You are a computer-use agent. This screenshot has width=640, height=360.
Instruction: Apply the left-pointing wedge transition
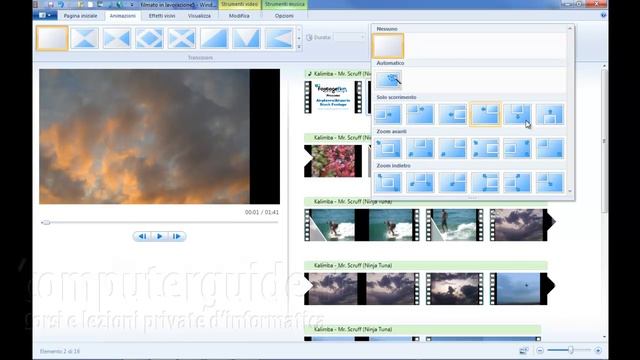(x=279, y=38)
